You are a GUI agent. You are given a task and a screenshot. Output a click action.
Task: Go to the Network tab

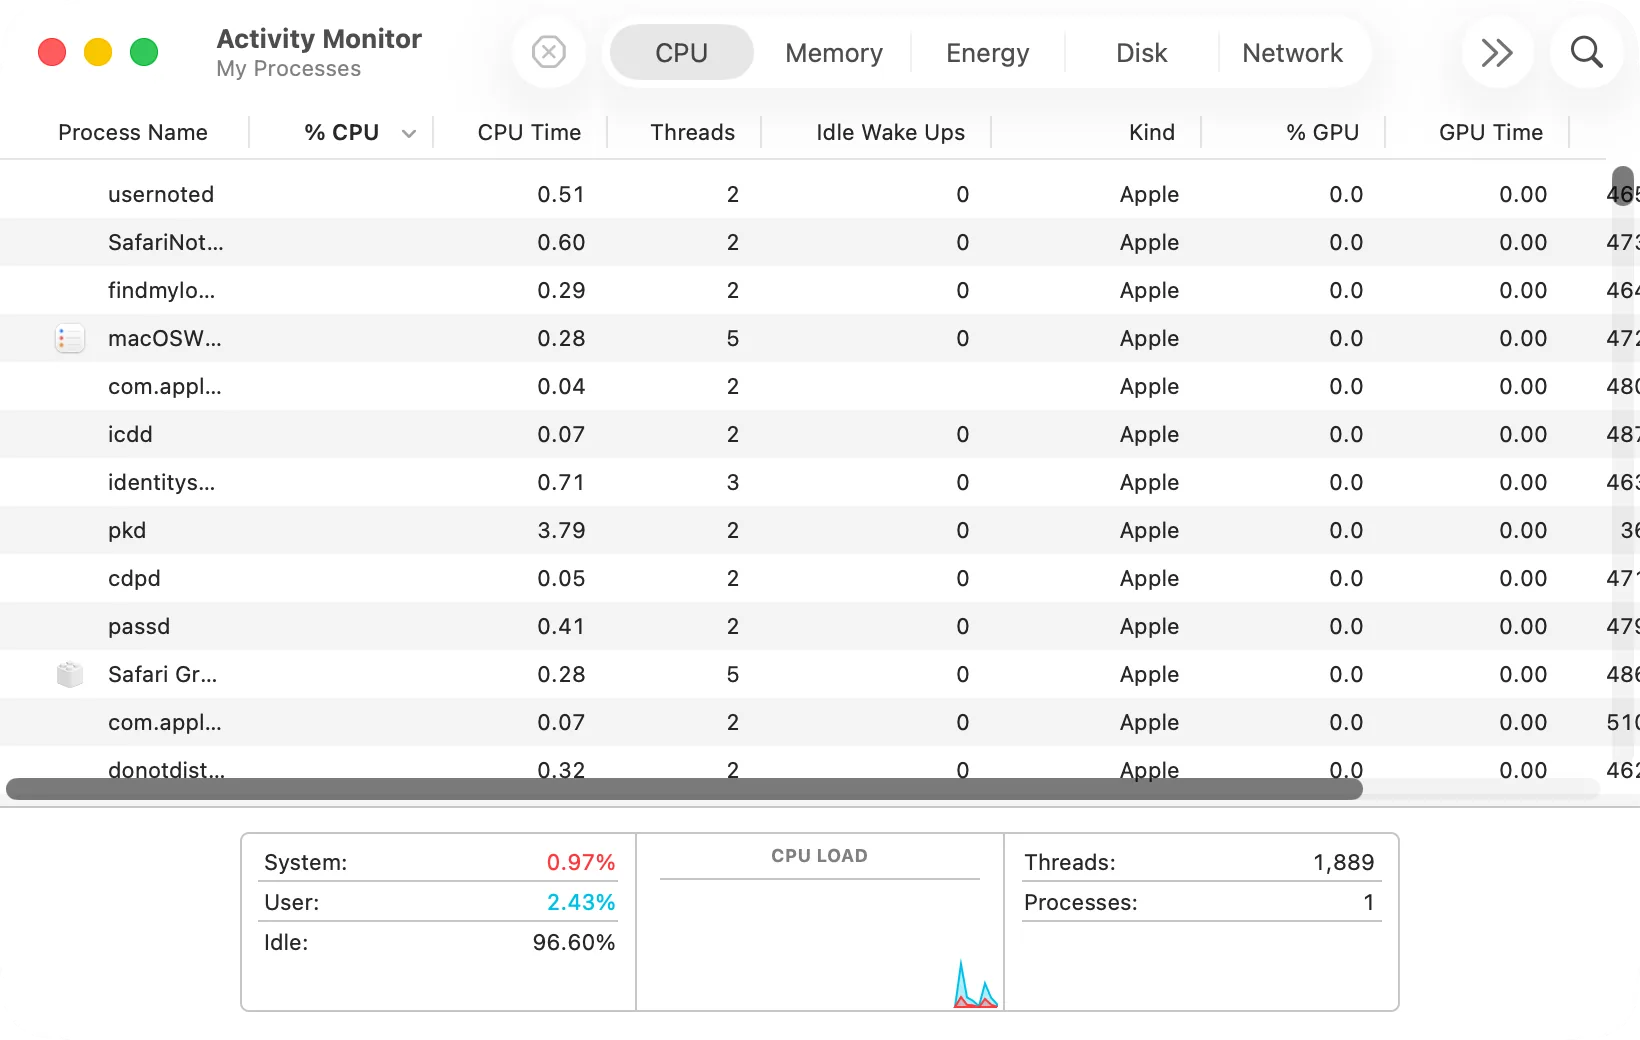click(x=1293, y=52)
